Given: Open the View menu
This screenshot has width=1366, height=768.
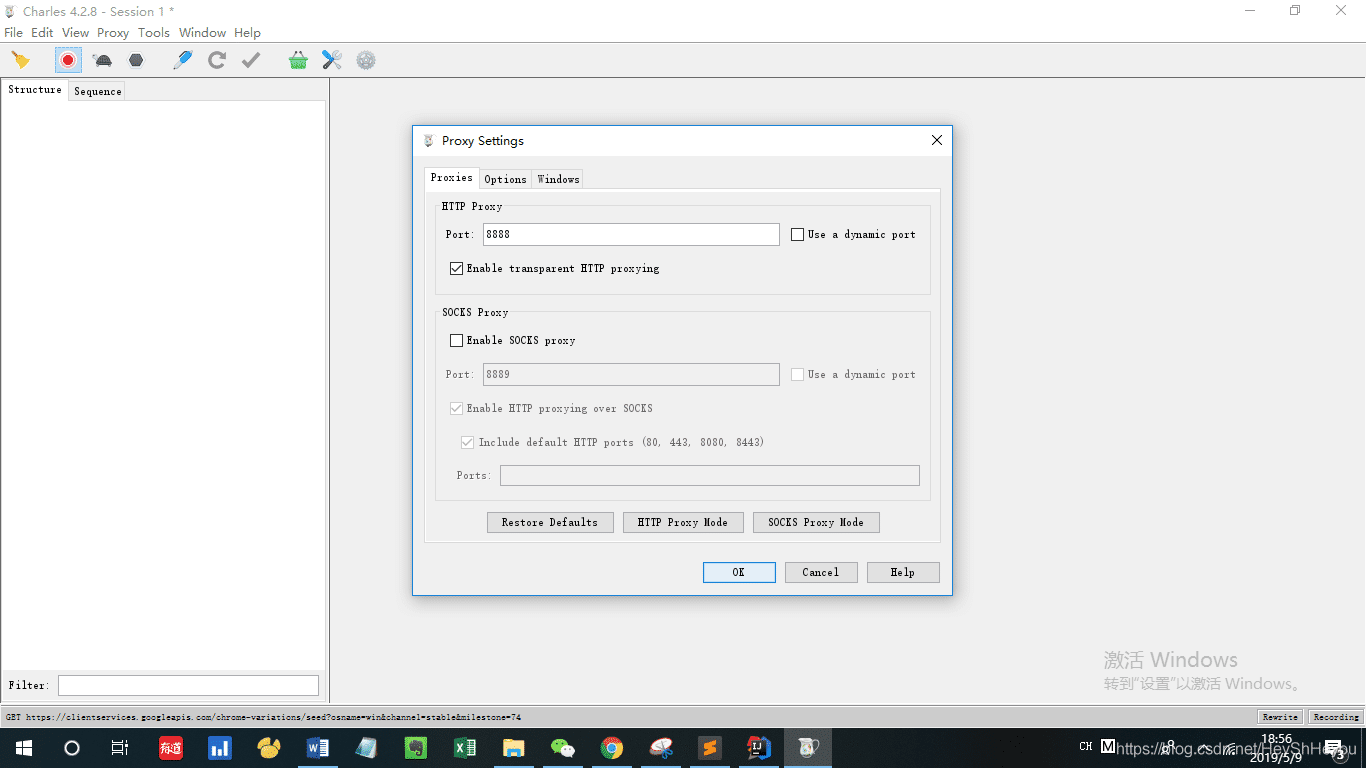Looking at the screenshot, I should 75,32.
